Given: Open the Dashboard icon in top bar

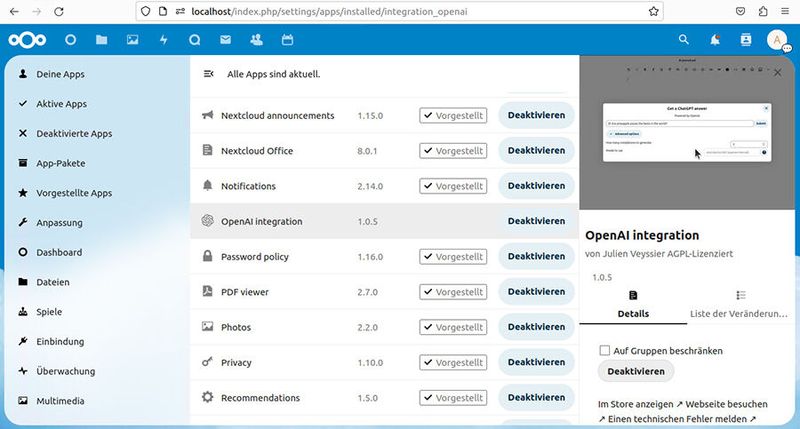Looking at the screenshot, I should point(70,40).
